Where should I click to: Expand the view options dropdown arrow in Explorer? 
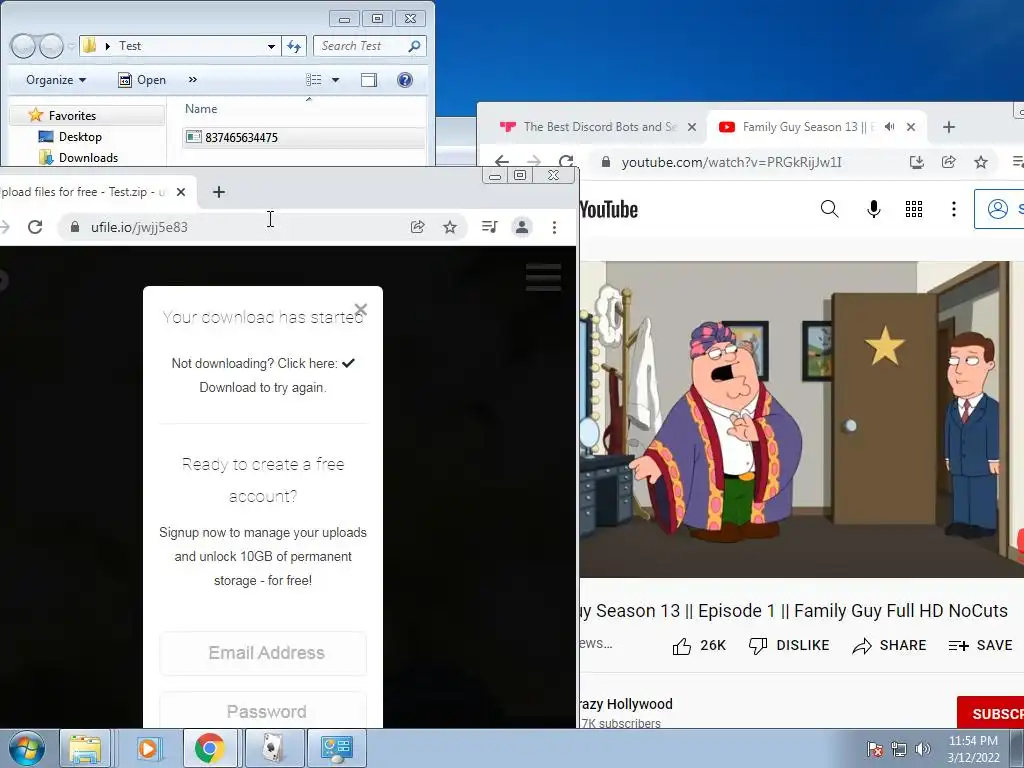pyautogui.click(x=335, y=80)
